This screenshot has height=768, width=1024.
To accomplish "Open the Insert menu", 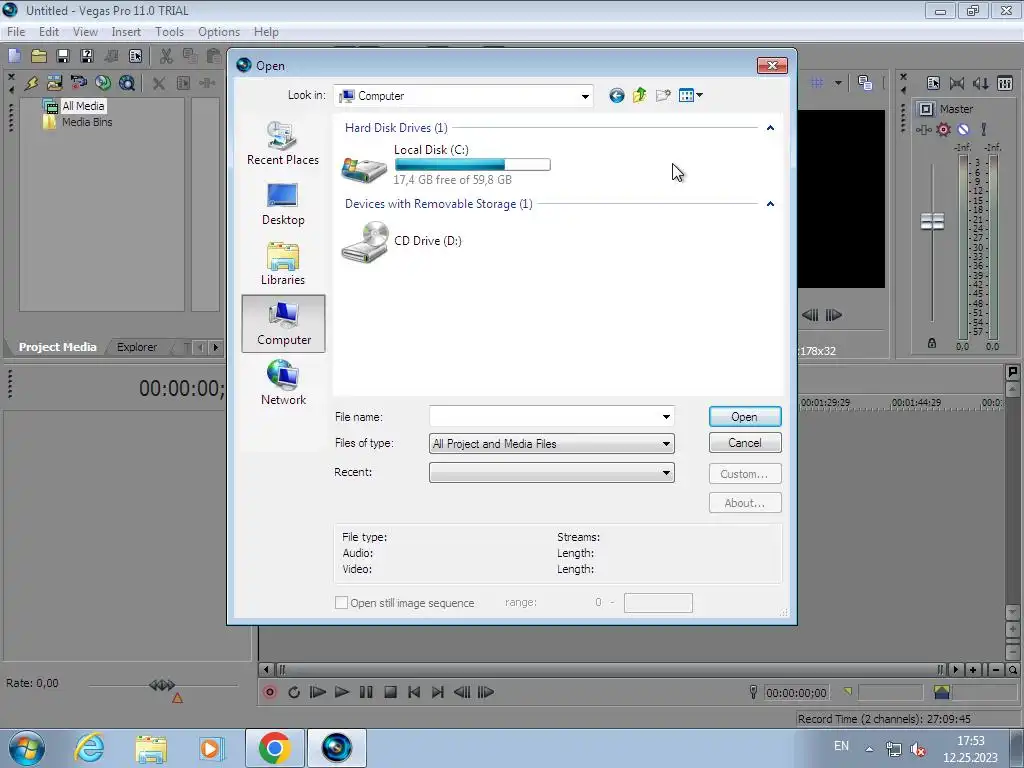I will [126, 32].
